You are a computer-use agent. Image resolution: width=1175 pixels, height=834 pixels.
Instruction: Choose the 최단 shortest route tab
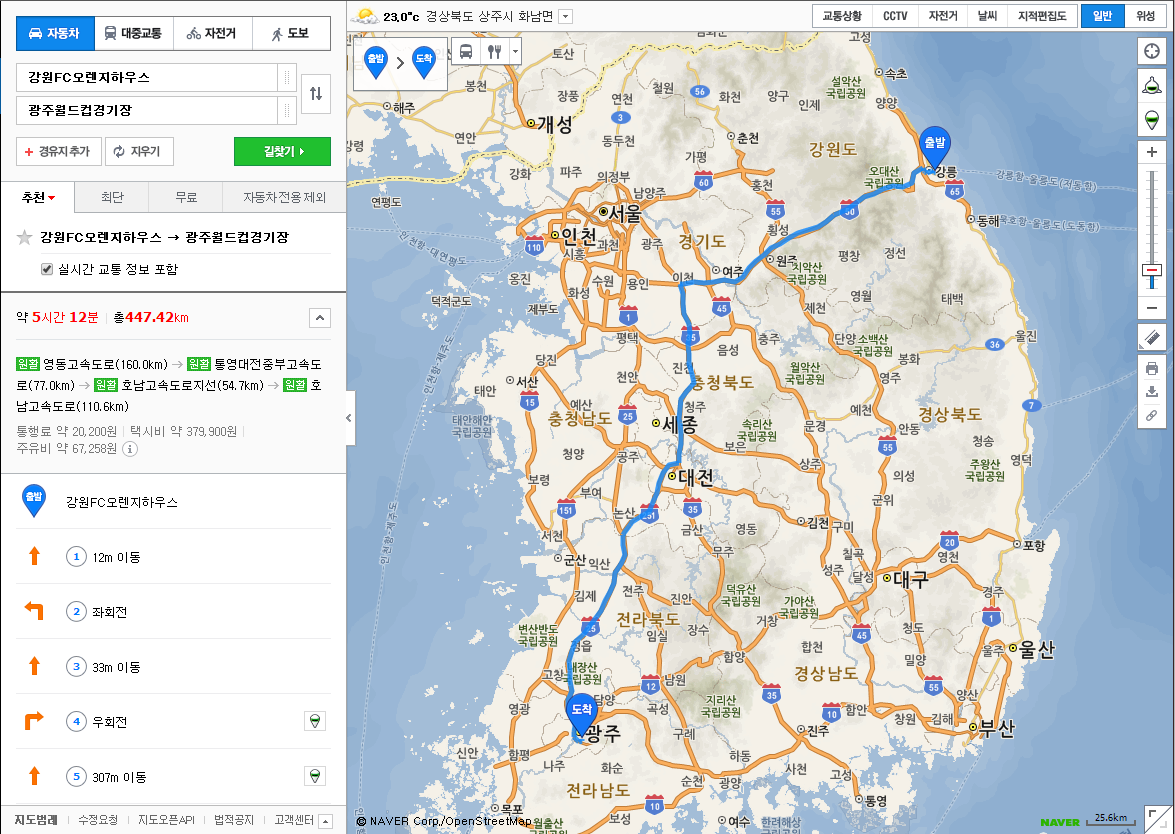point(112,197)
